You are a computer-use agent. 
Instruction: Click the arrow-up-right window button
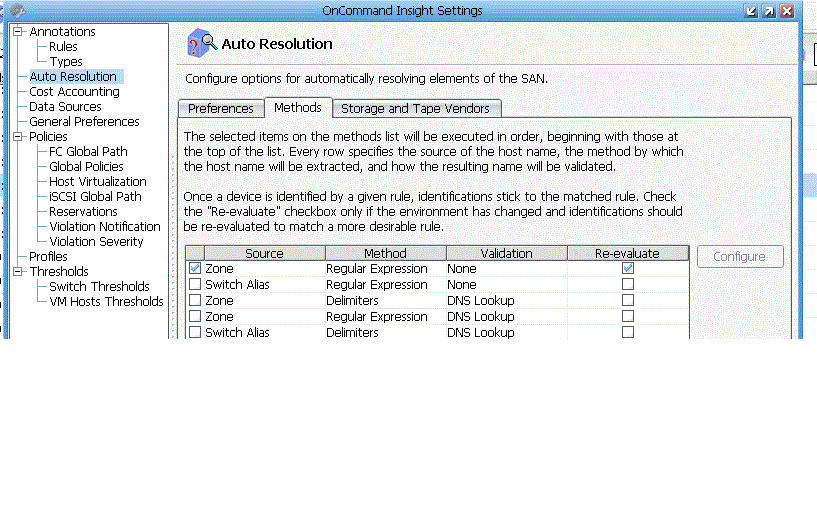(x=769, y=11)
